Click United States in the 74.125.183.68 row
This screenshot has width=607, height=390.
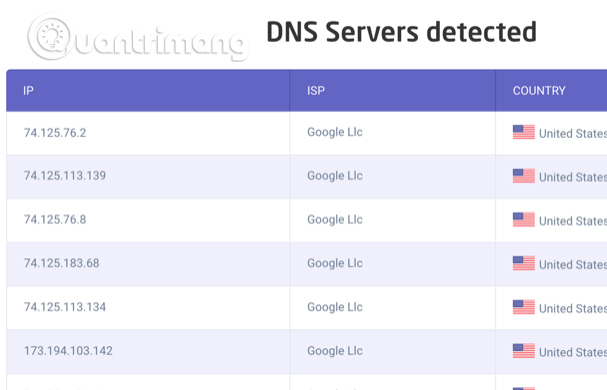[573, 265]
